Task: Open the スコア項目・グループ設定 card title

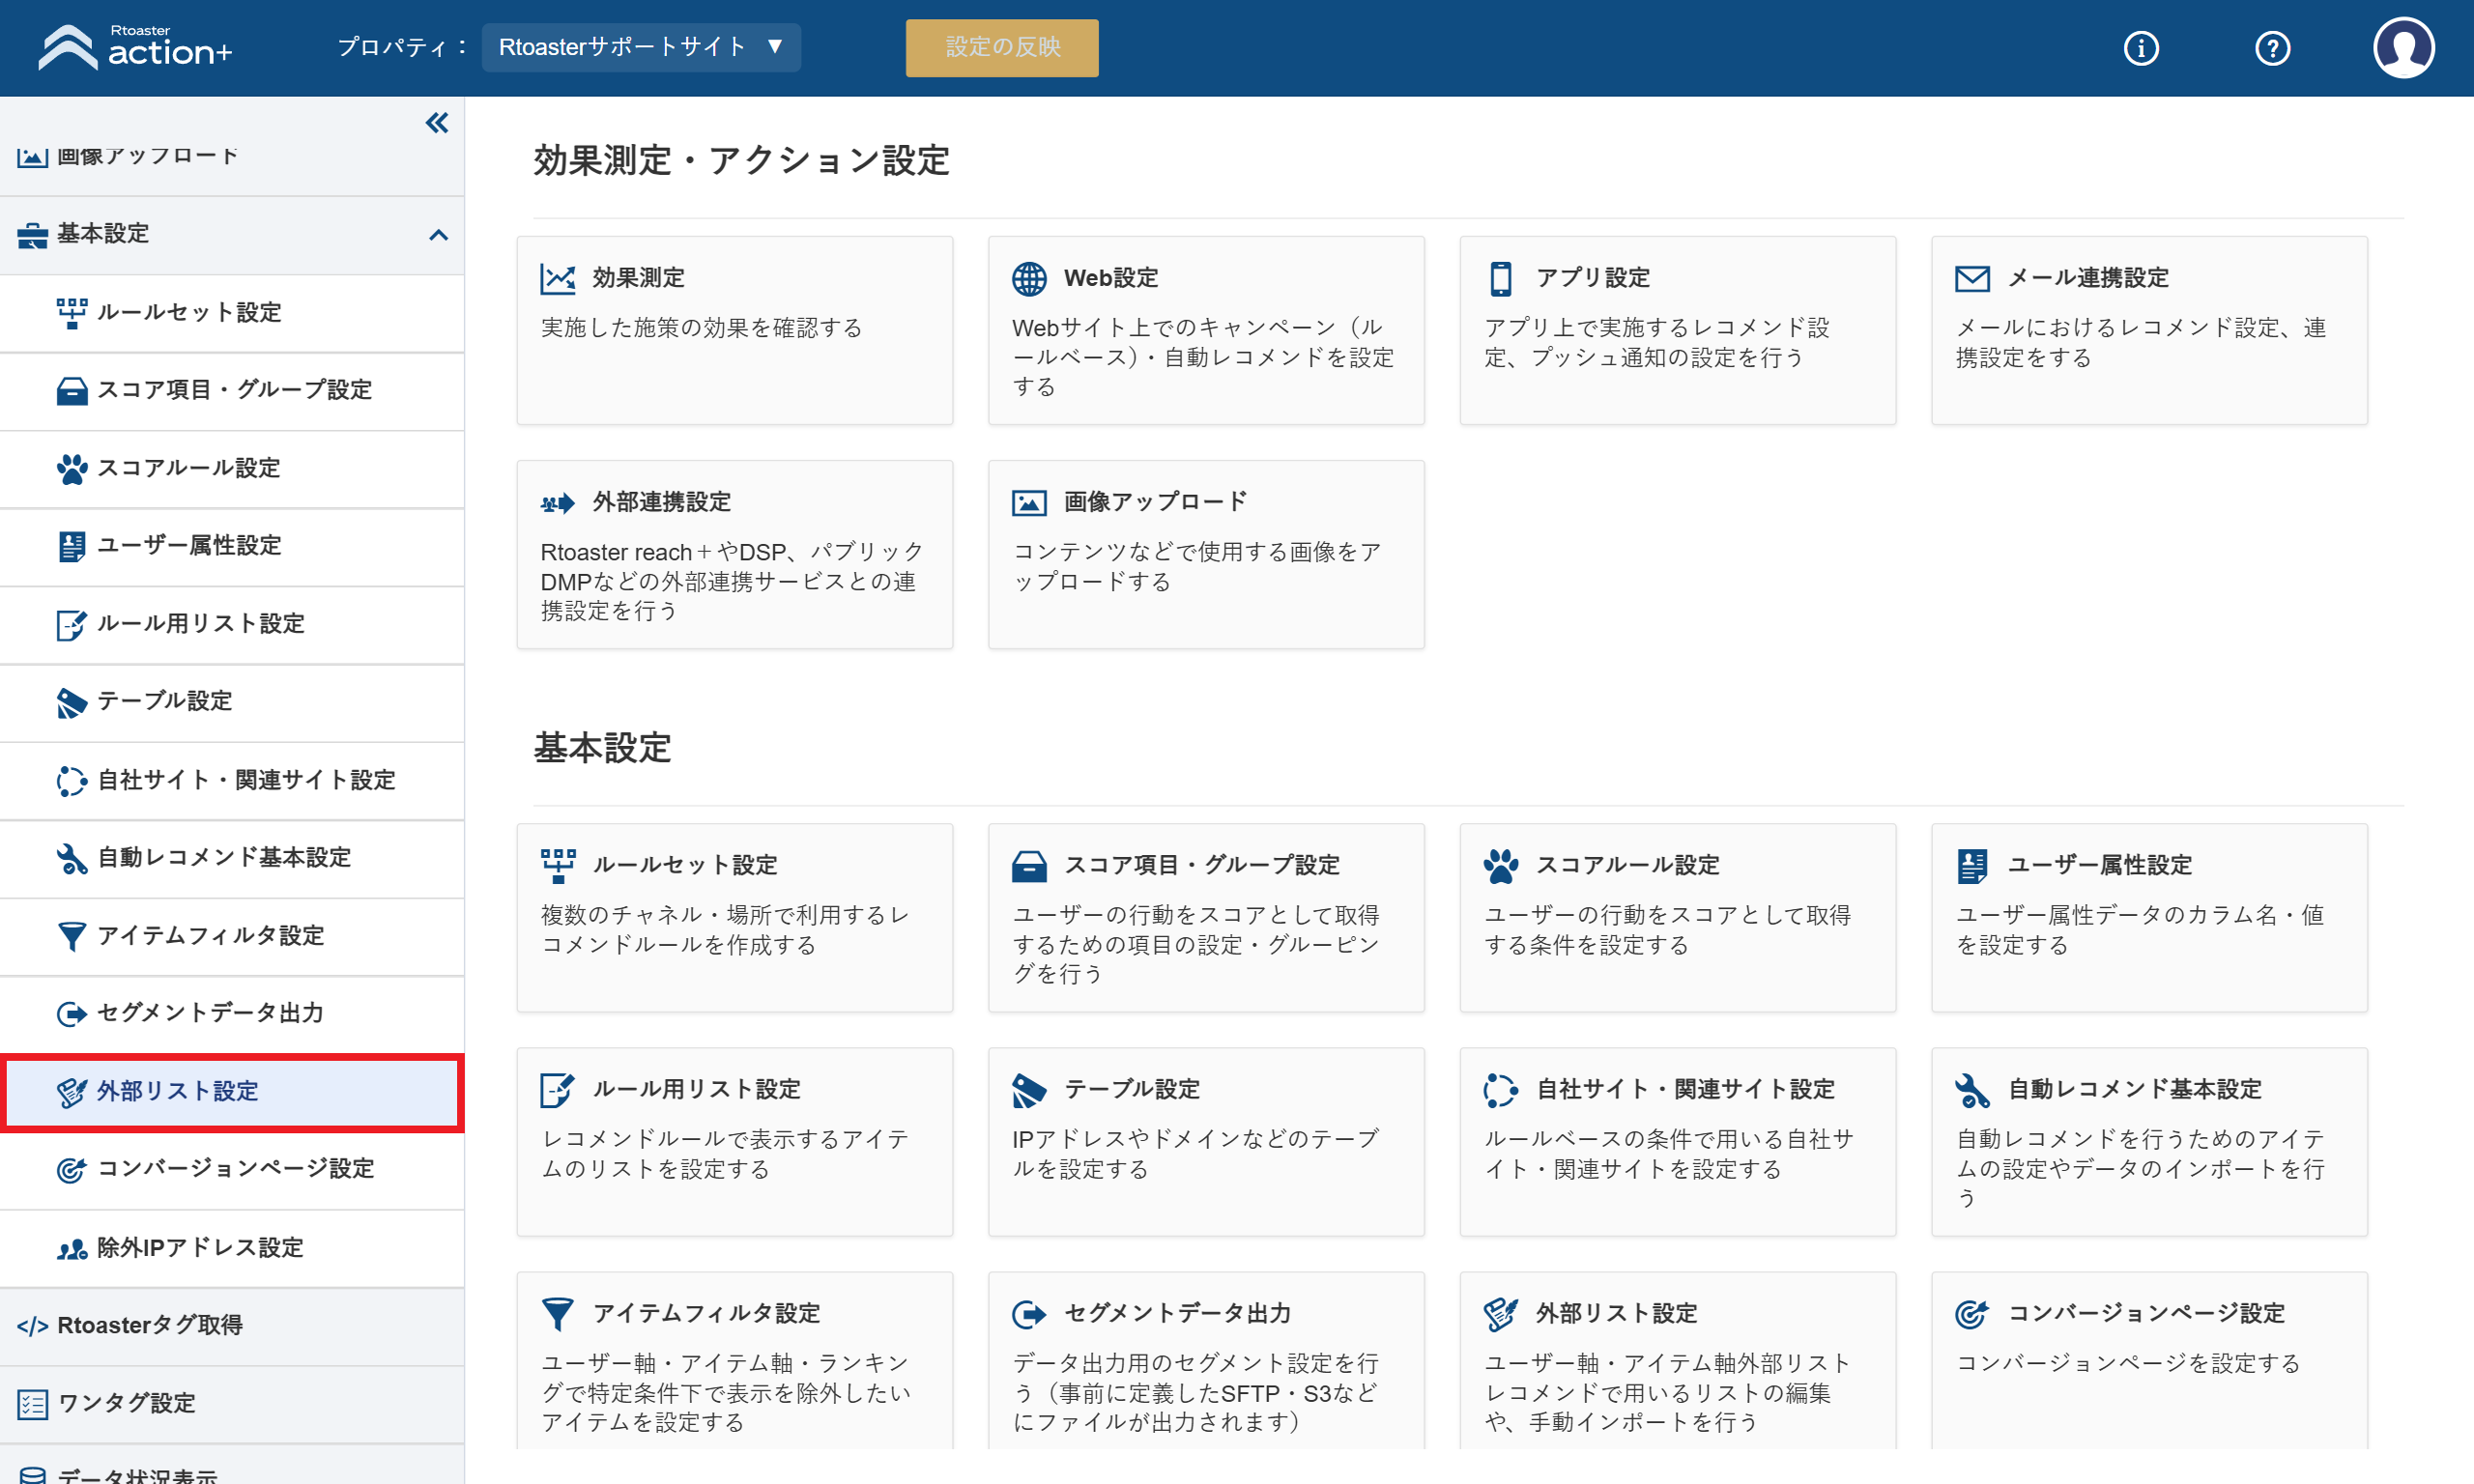Action: pos(1202,865)
